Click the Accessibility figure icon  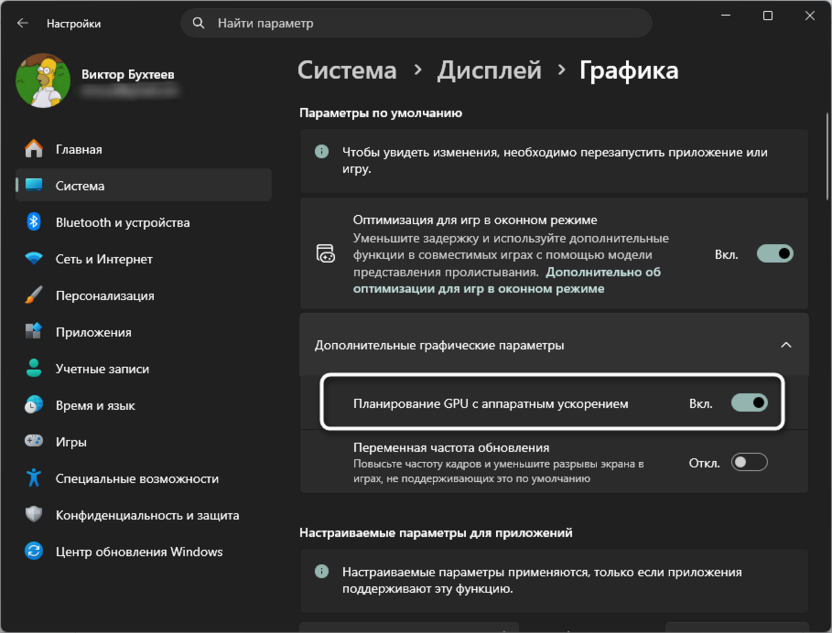pos(33,478)
